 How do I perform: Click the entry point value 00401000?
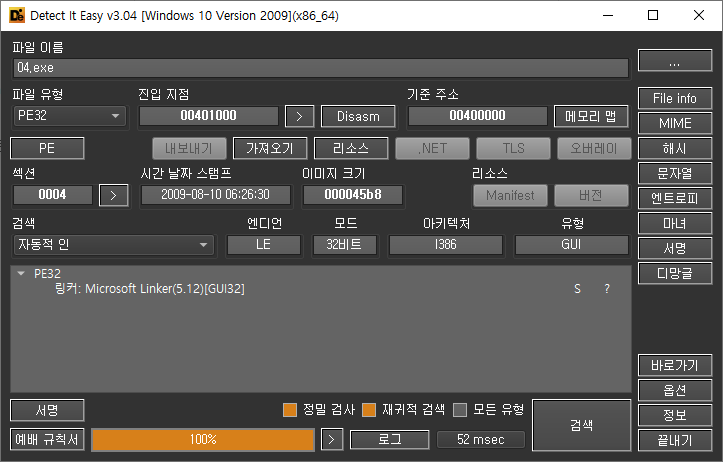tap(209, 116)
